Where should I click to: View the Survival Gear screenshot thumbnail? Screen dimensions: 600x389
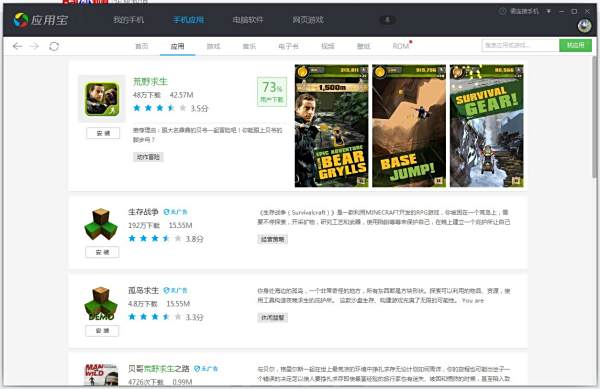[x=487, y=126]
